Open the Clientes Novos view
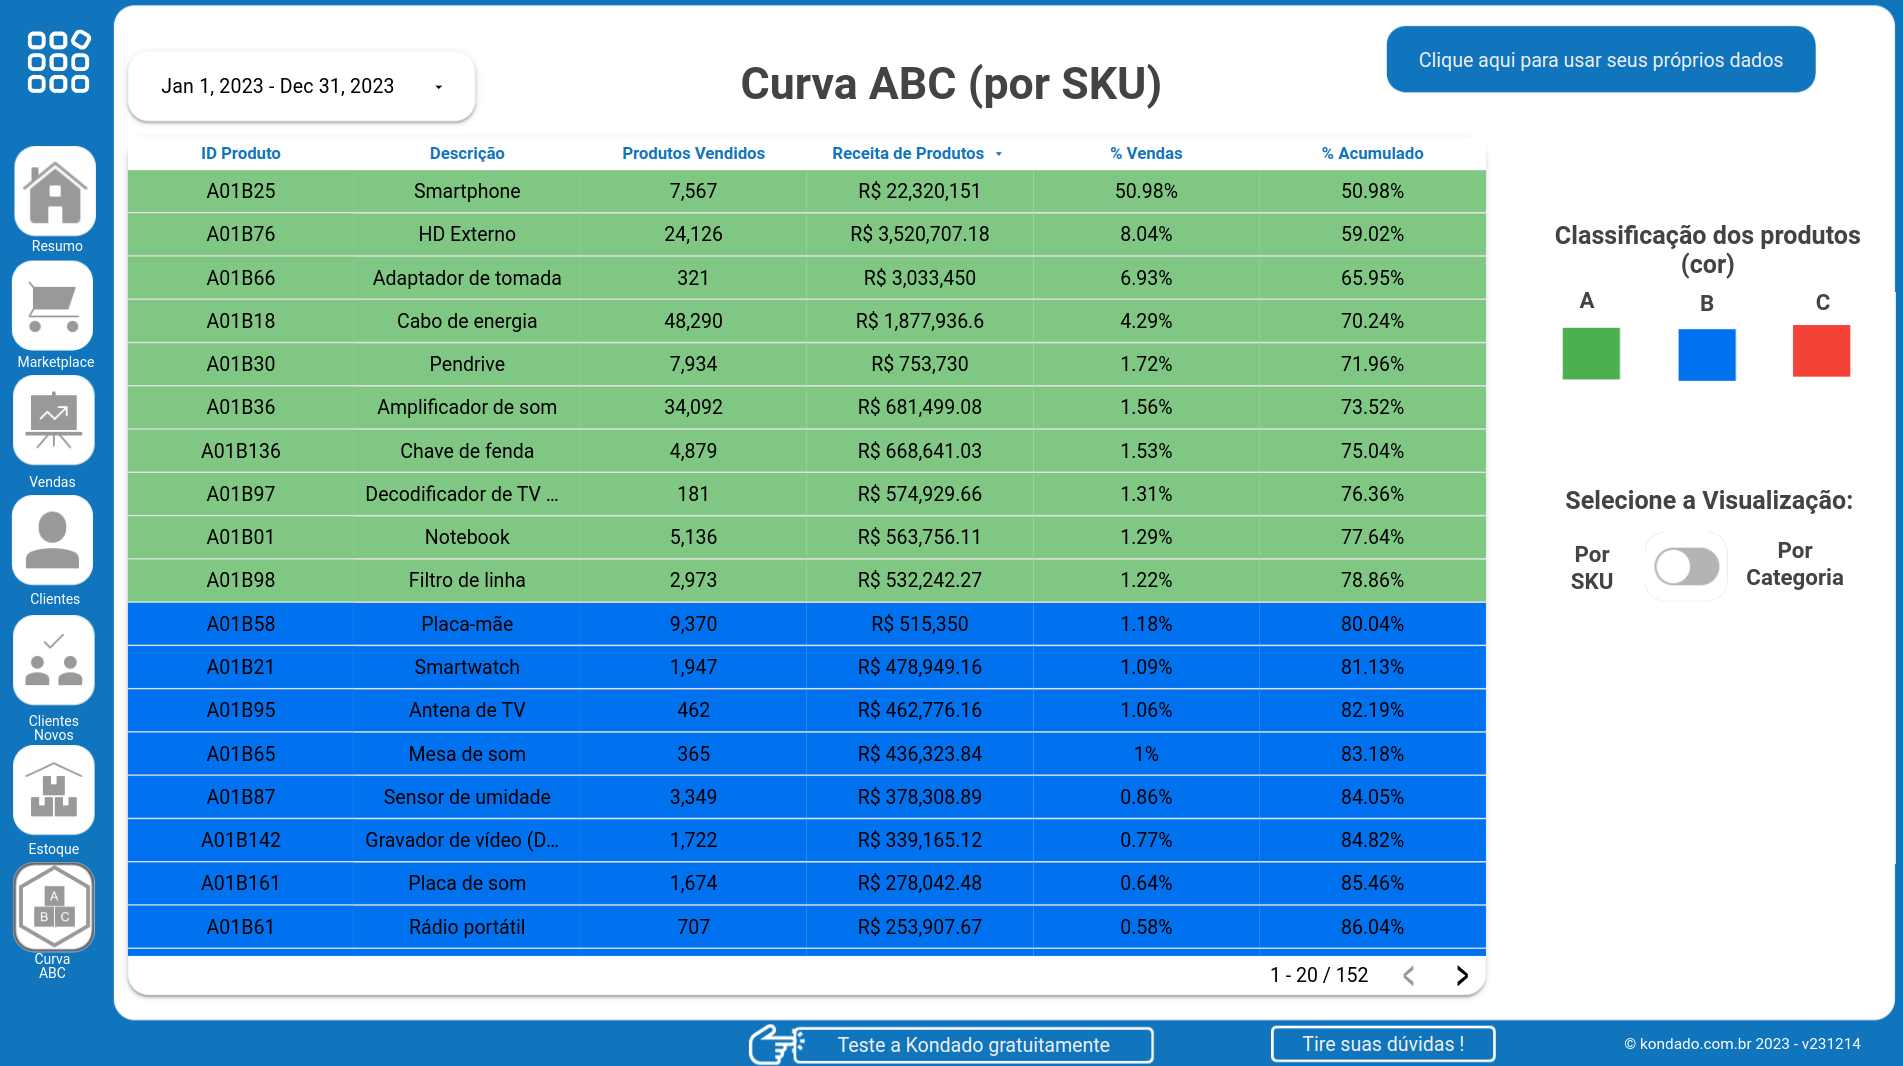 click(x=54, y=661)
